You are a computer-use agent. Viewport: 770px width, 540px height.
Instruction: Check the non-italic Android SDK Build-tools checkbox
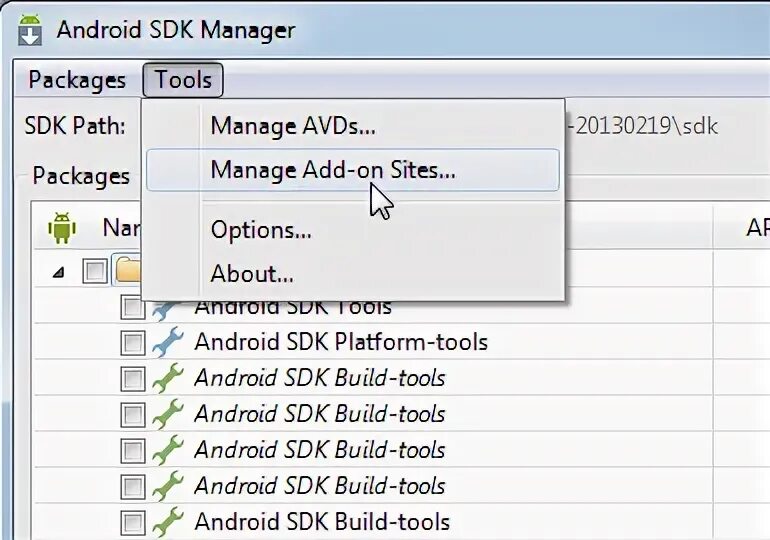pos(133,522)
